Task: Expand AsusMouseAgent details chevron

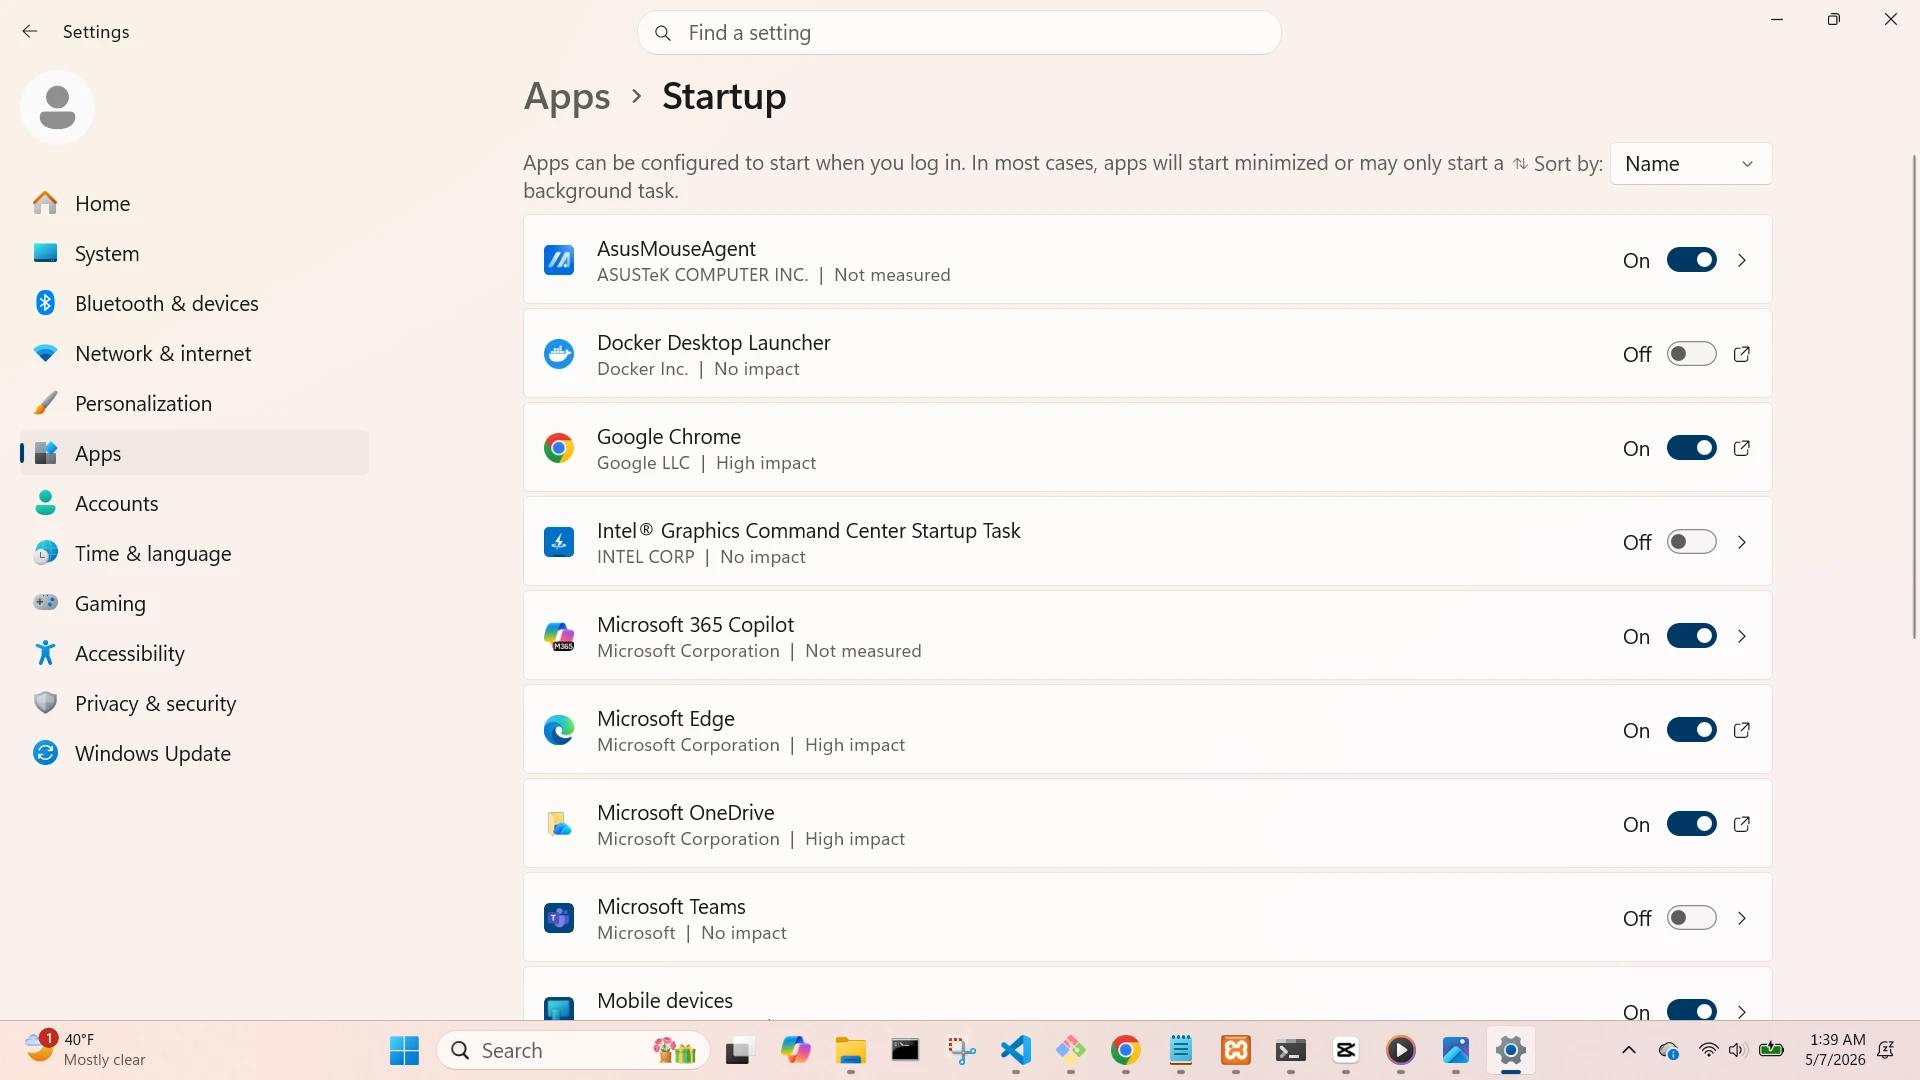Action: click(1742, 260)
